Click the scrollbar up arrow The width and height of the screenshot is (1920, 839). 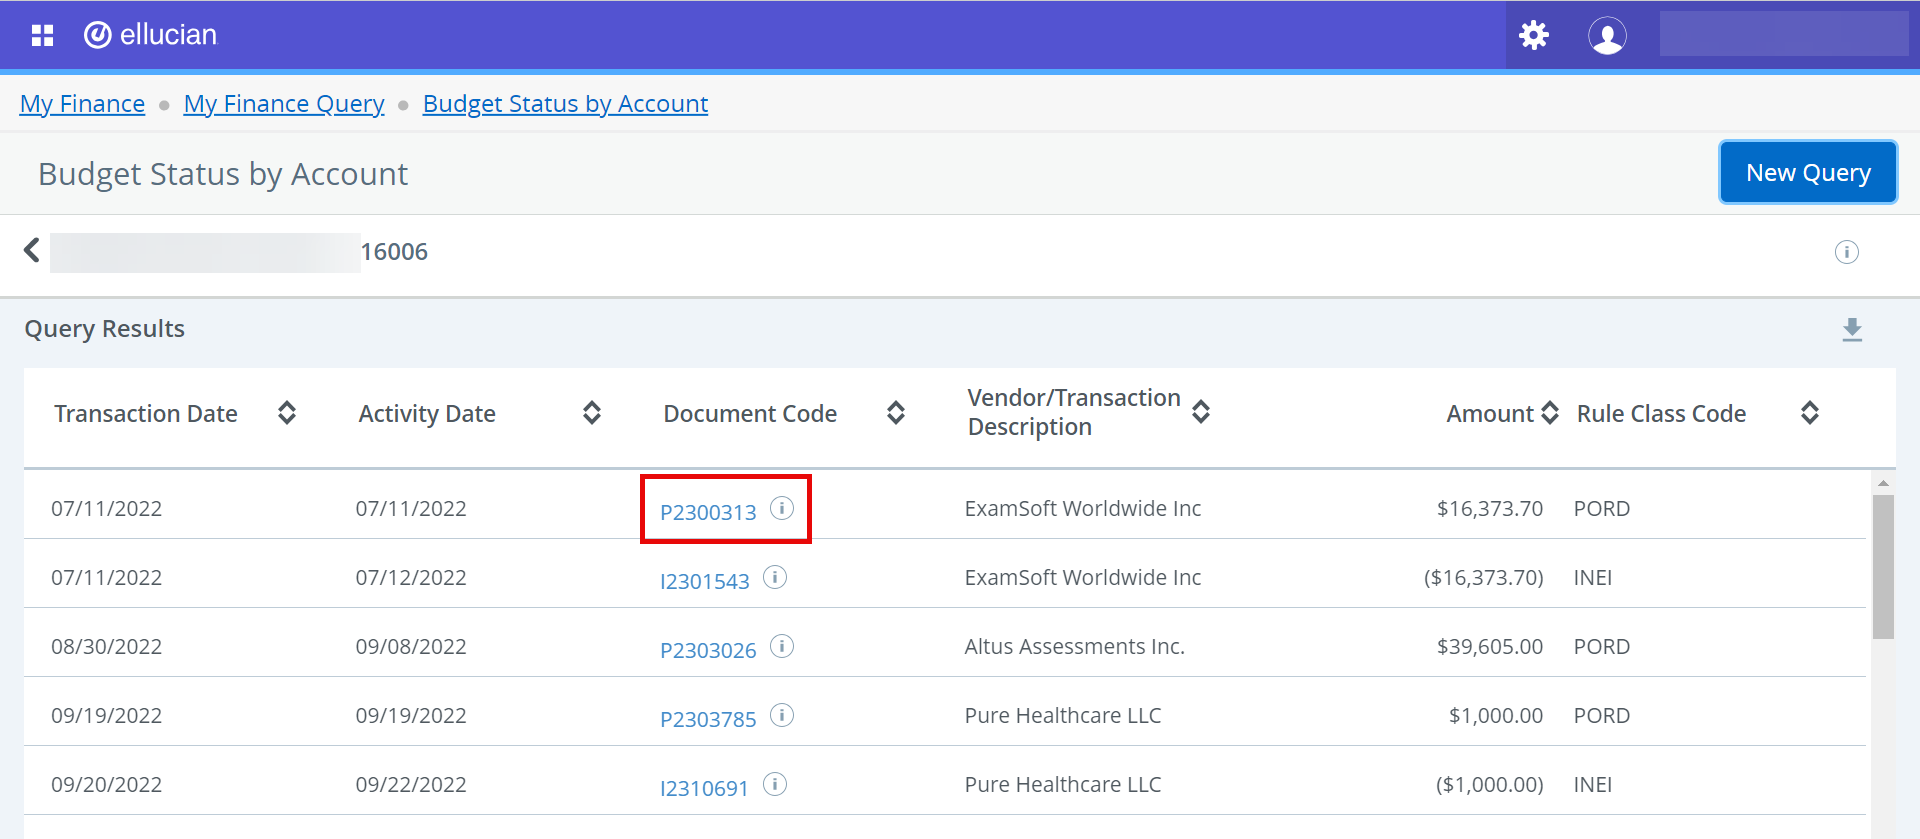[x=1883, y=483]
